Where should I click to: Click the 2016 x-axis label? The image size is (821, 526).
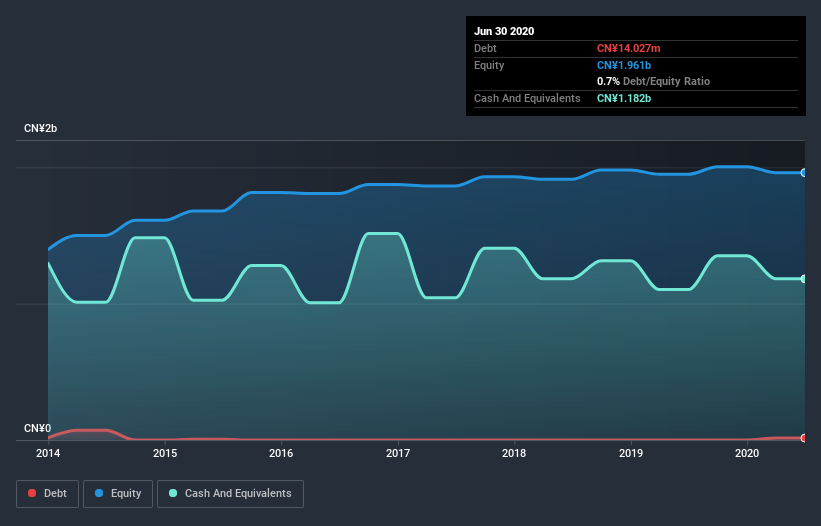(281, 453)
